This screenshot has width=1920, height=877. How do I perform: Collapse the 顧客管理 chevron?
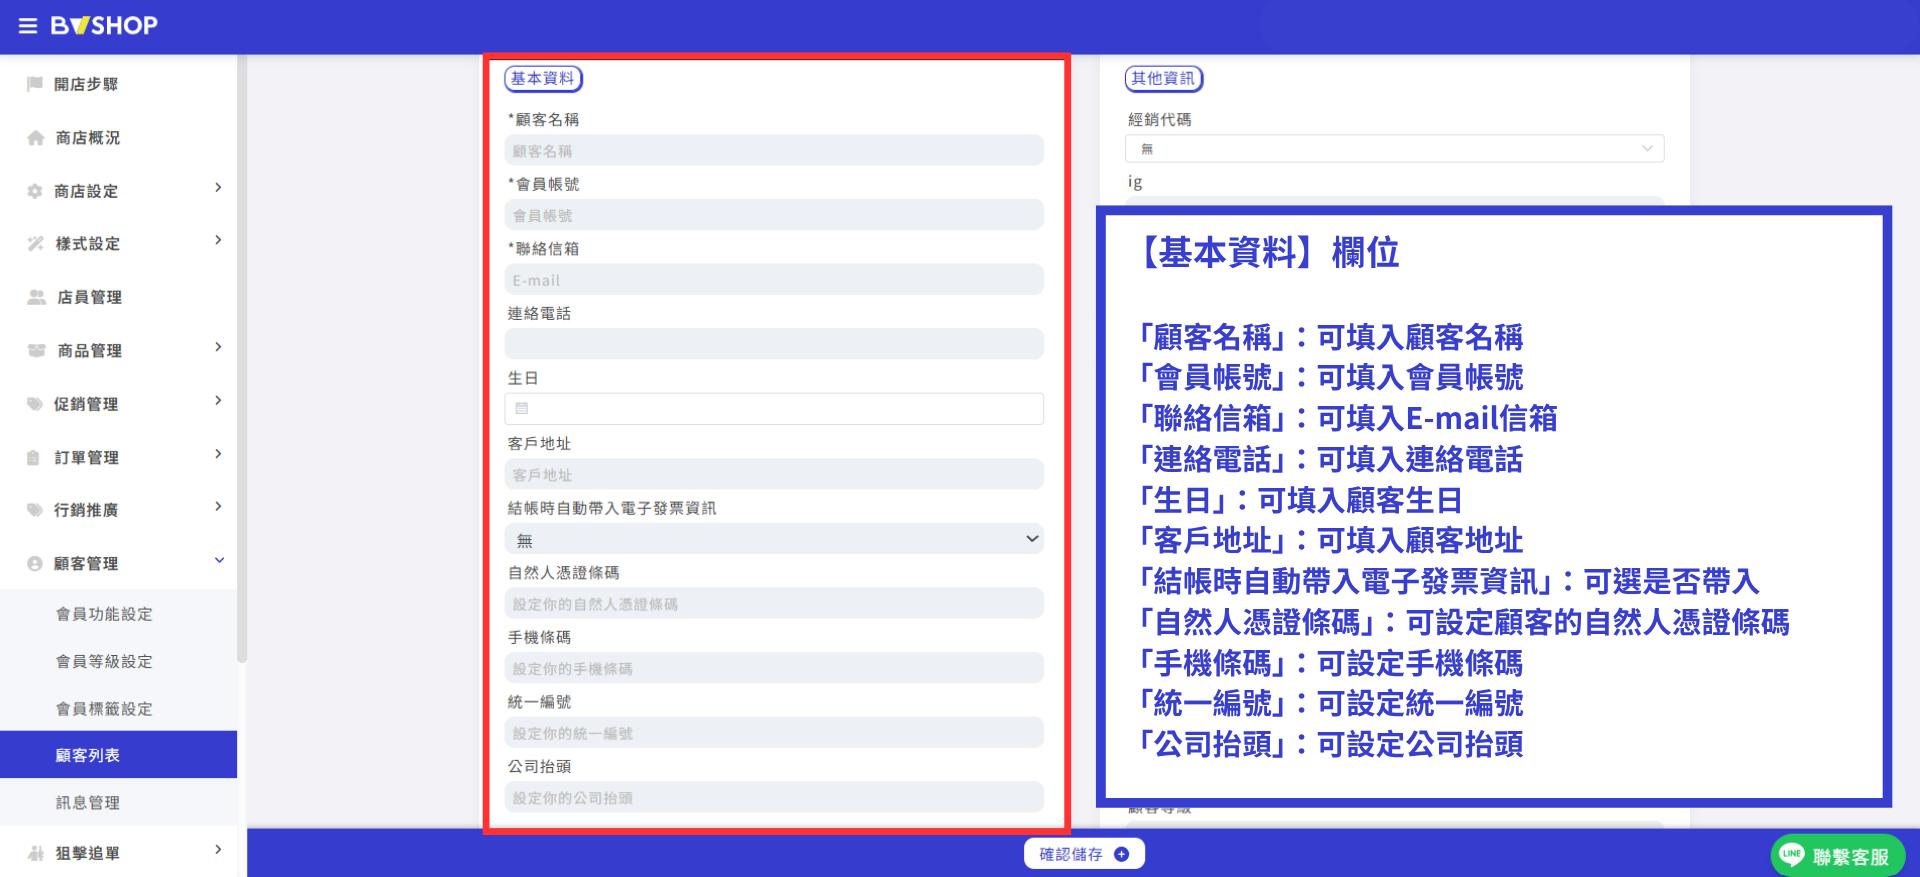tap(219, 560)
